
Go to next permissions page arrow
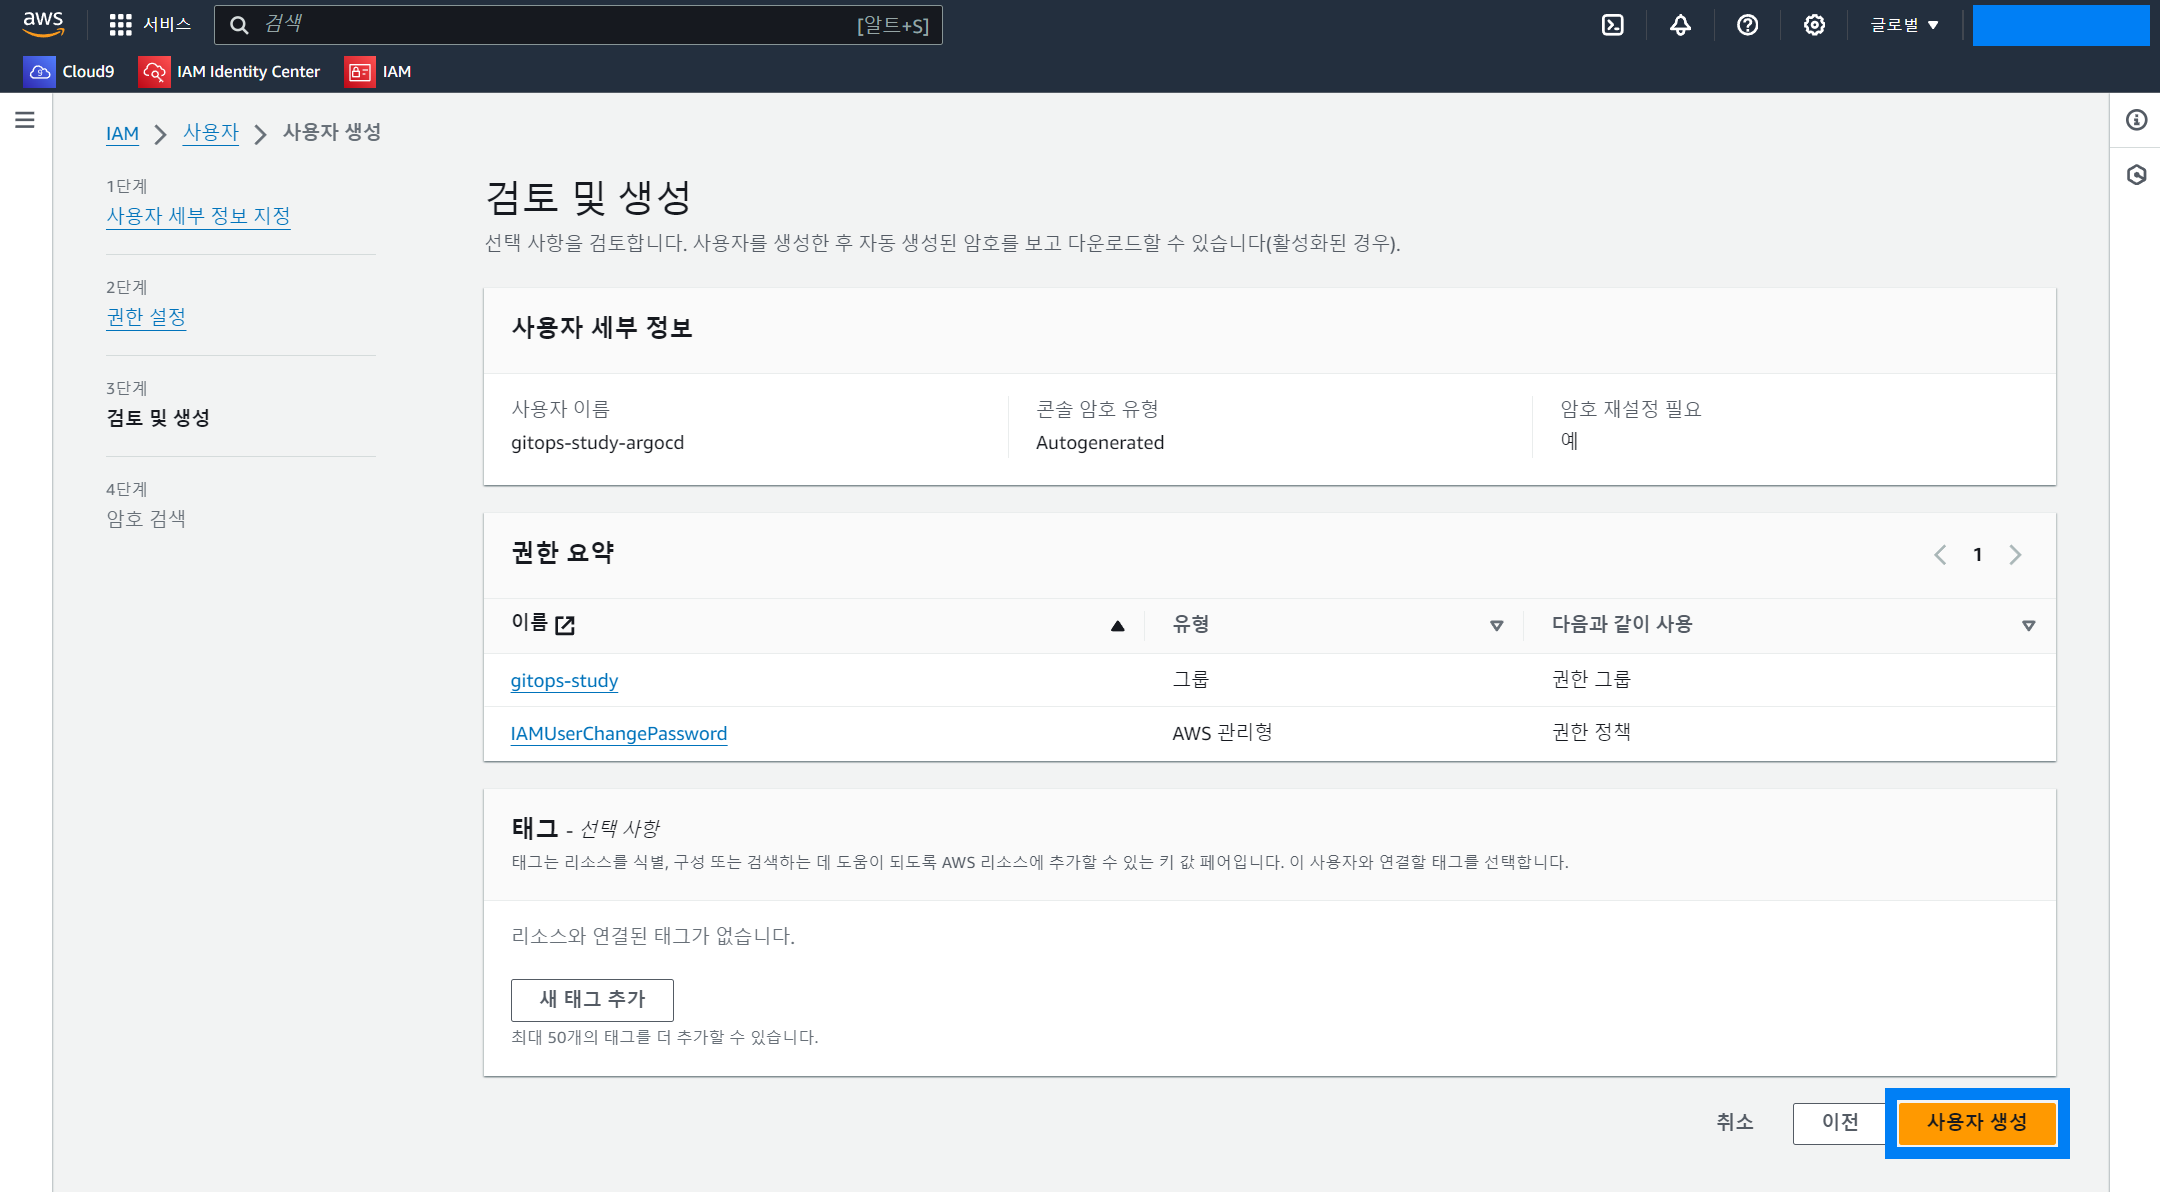(x=2015, y=555)
